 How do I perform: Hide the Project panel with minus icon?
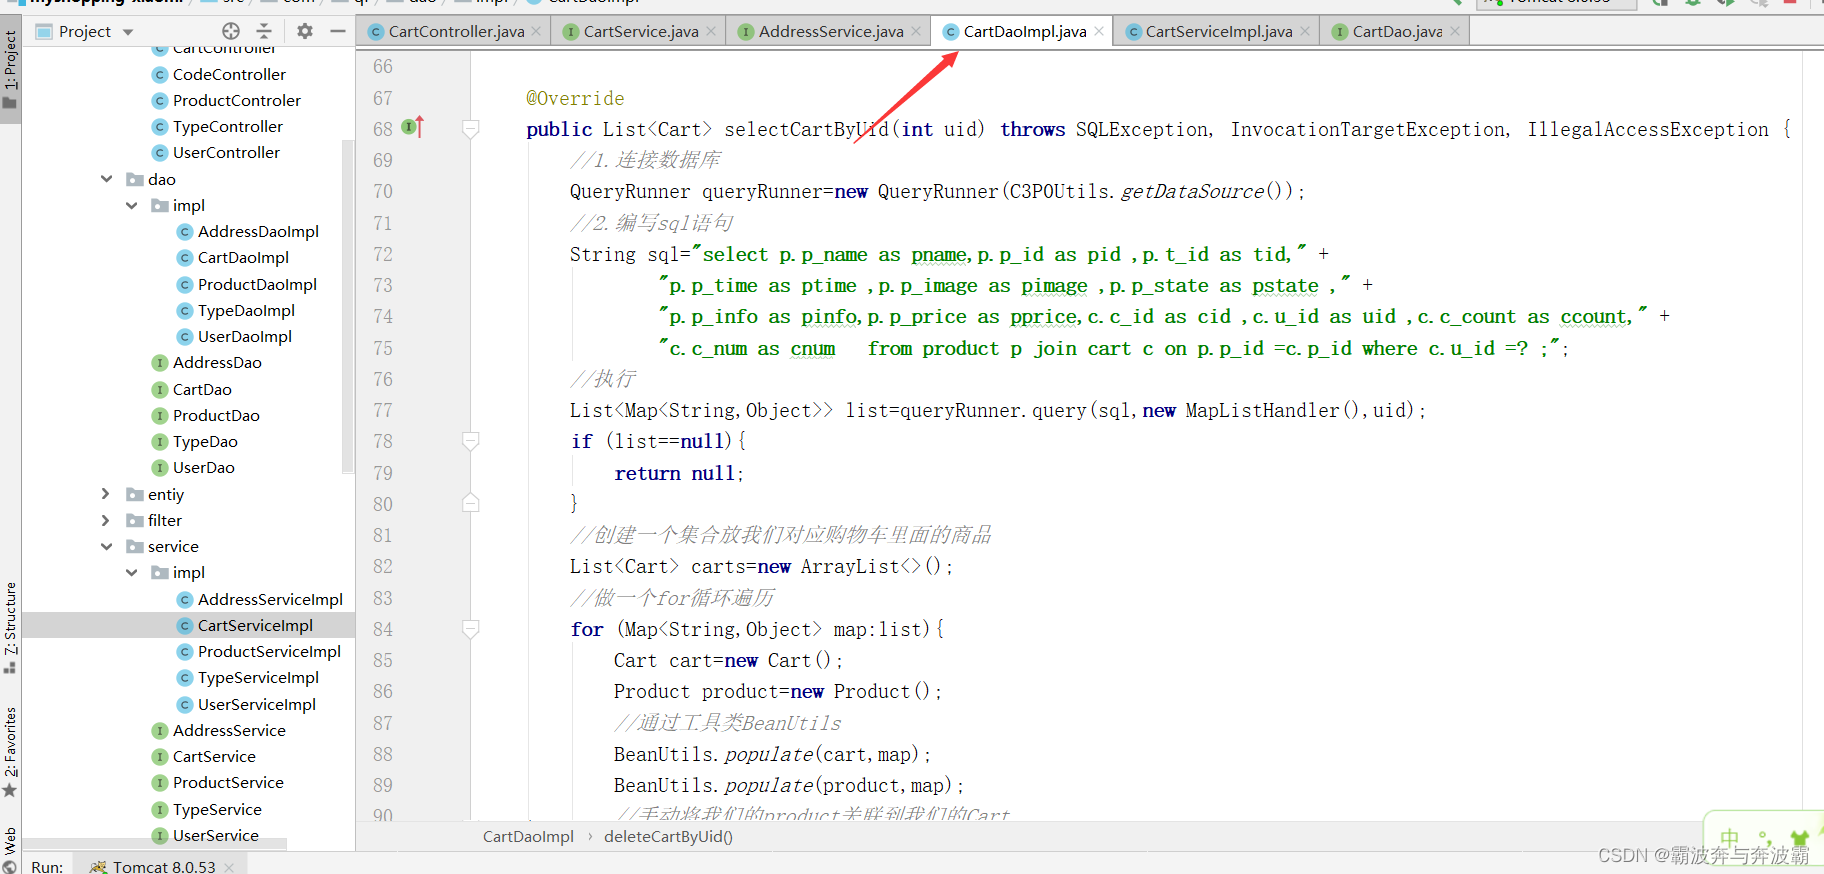coord(338,31)
